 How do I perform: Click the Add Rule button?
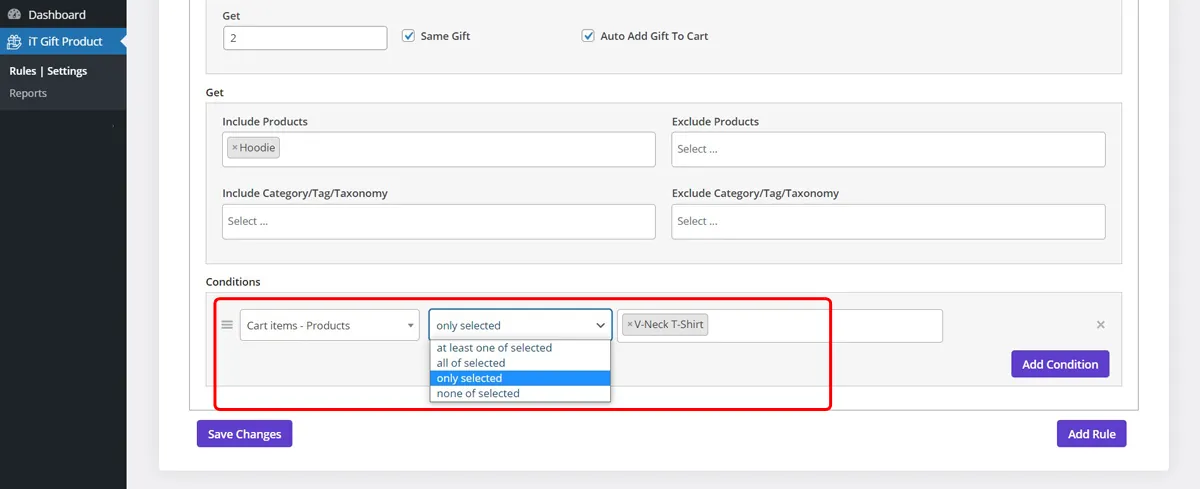click(x=1091, y=434)
